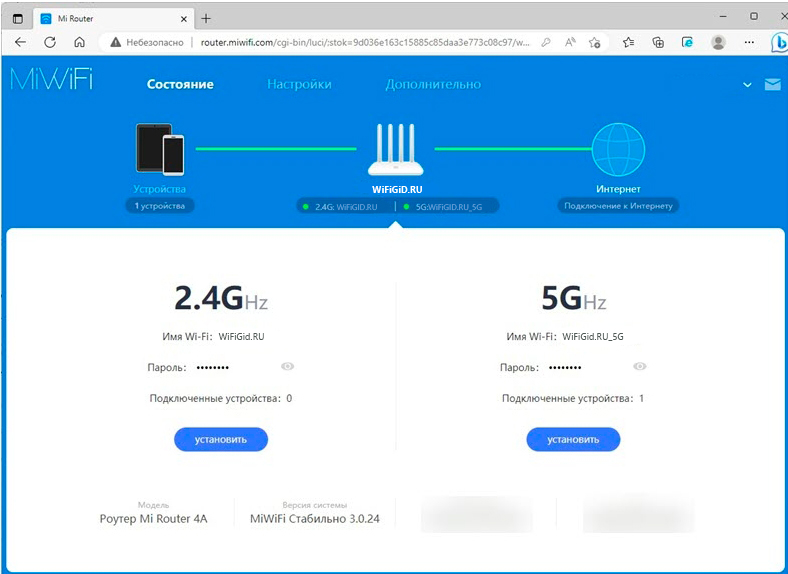
Task: Click the 5G:WiFiGiD.RU_5G status
Action: 443,207
